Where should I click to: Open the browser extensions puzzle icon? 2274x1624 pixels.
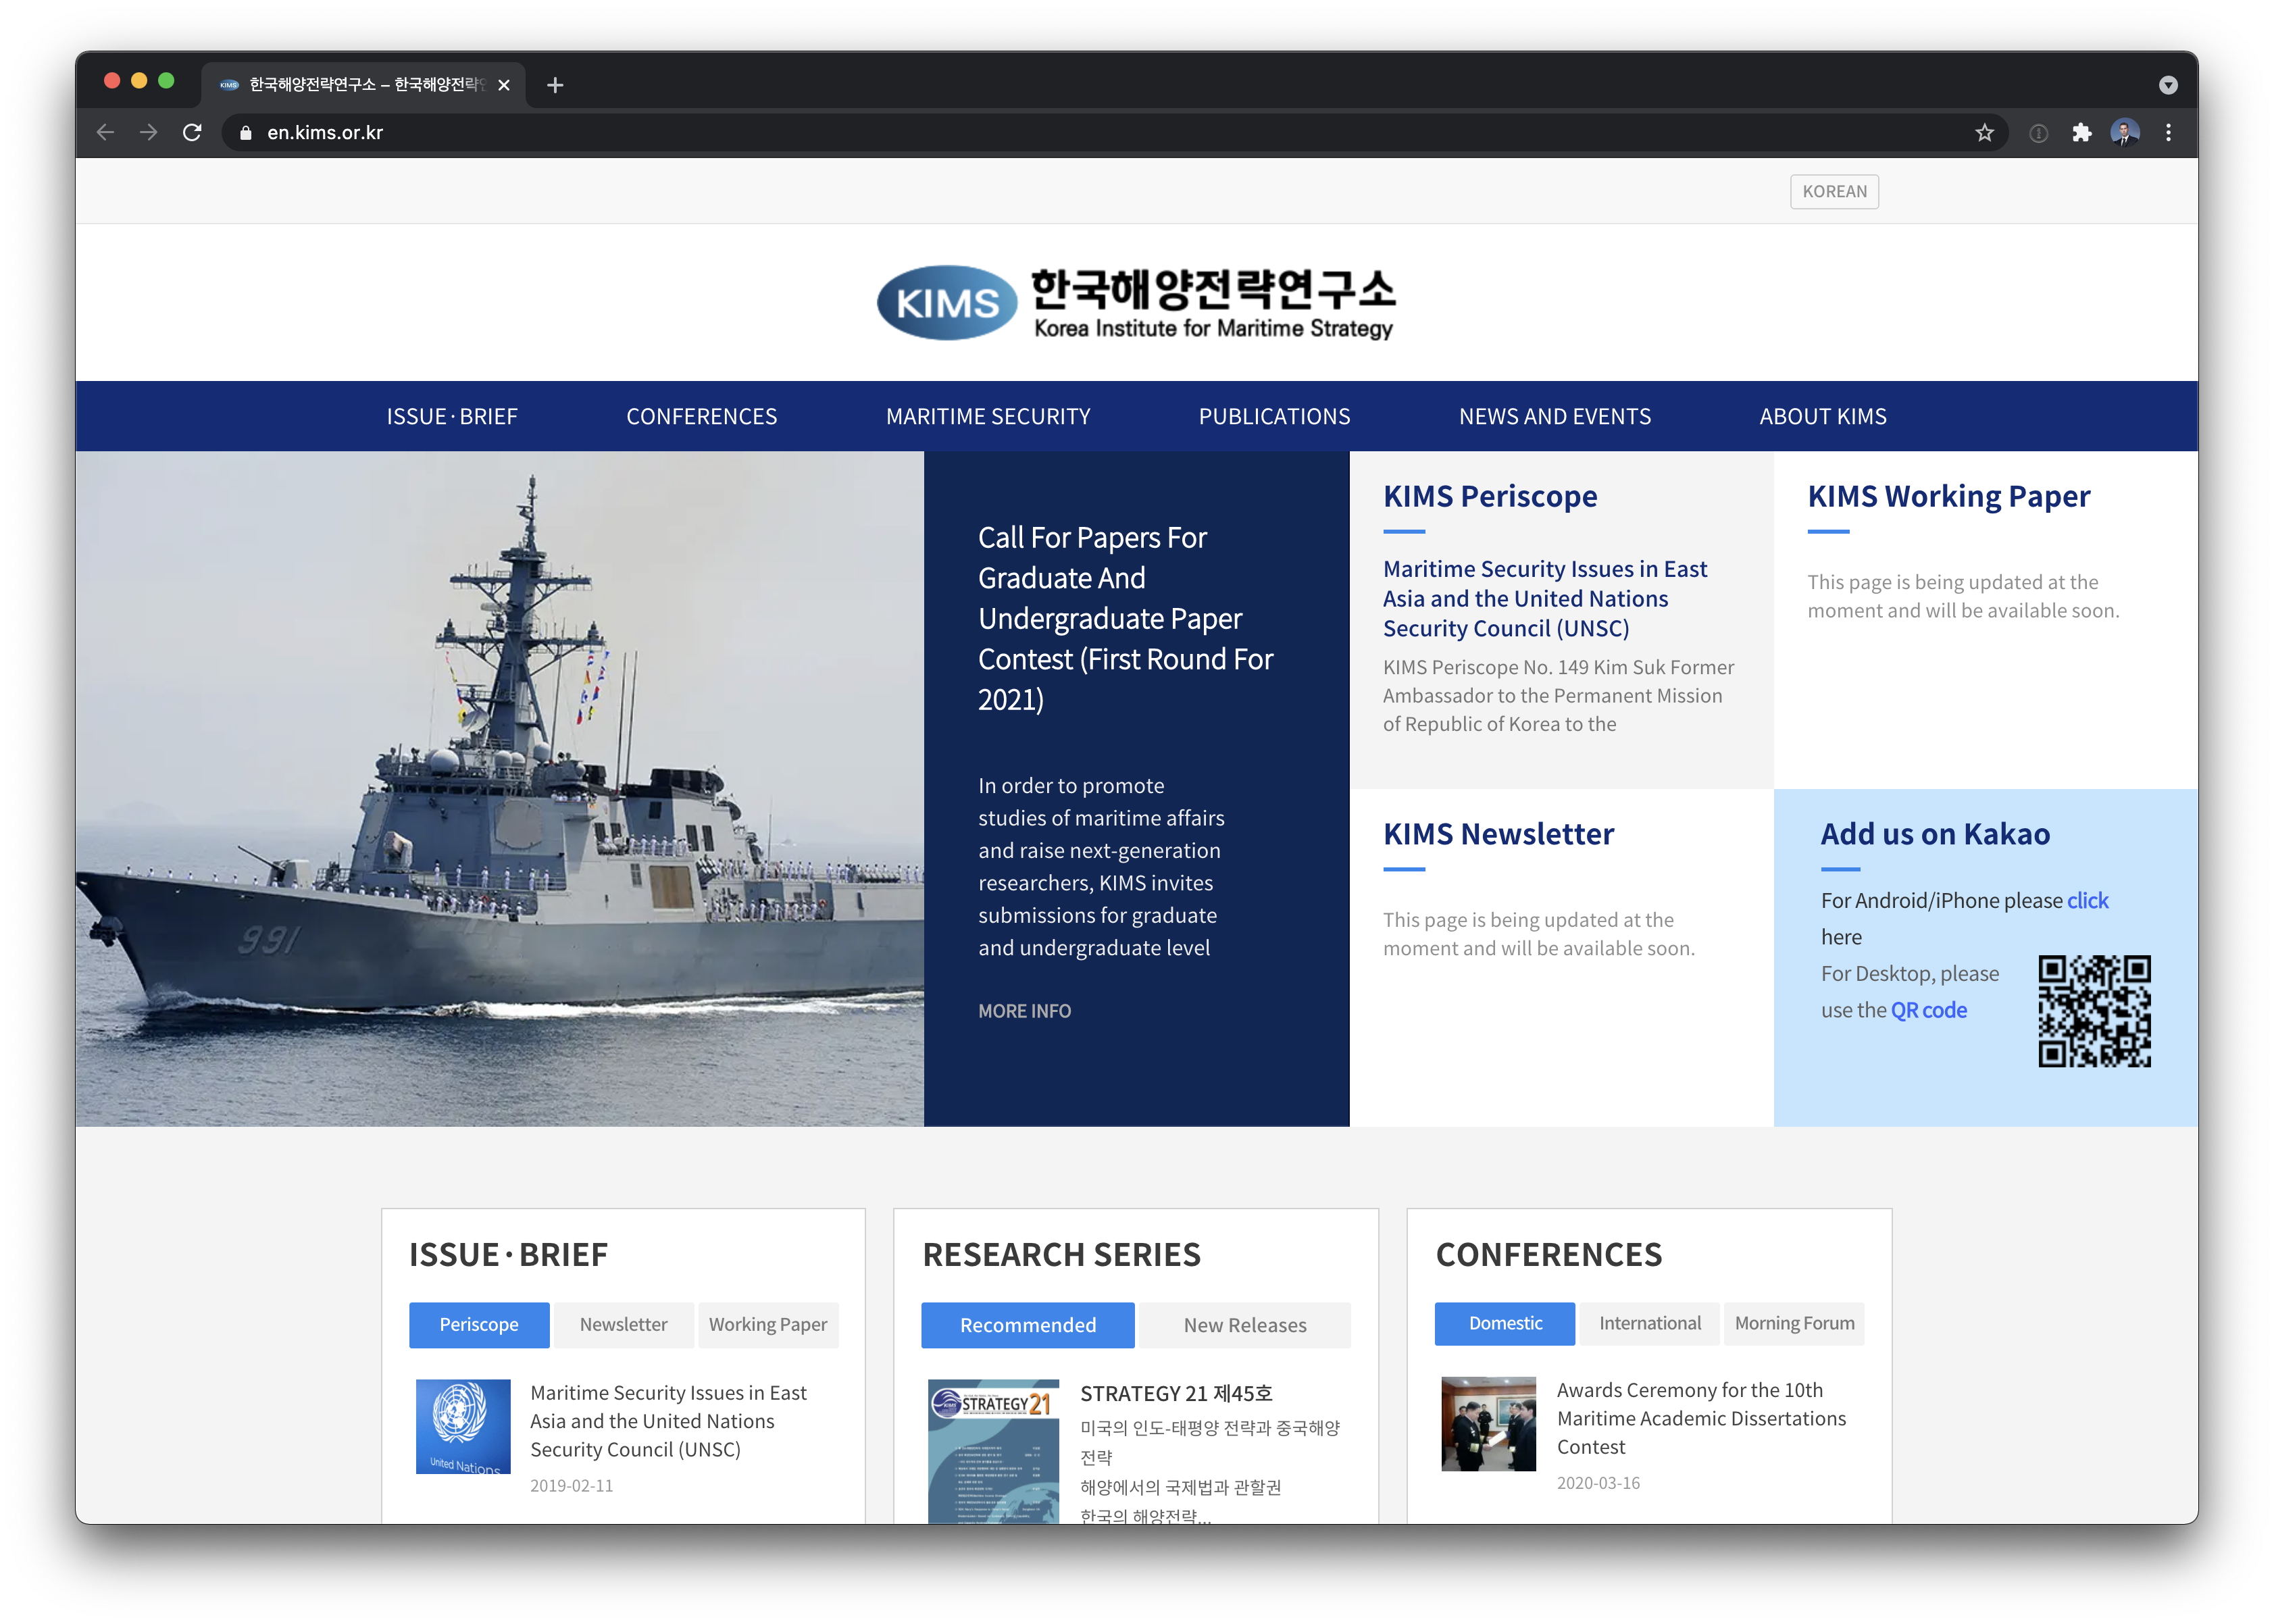tap(2082, 133)
